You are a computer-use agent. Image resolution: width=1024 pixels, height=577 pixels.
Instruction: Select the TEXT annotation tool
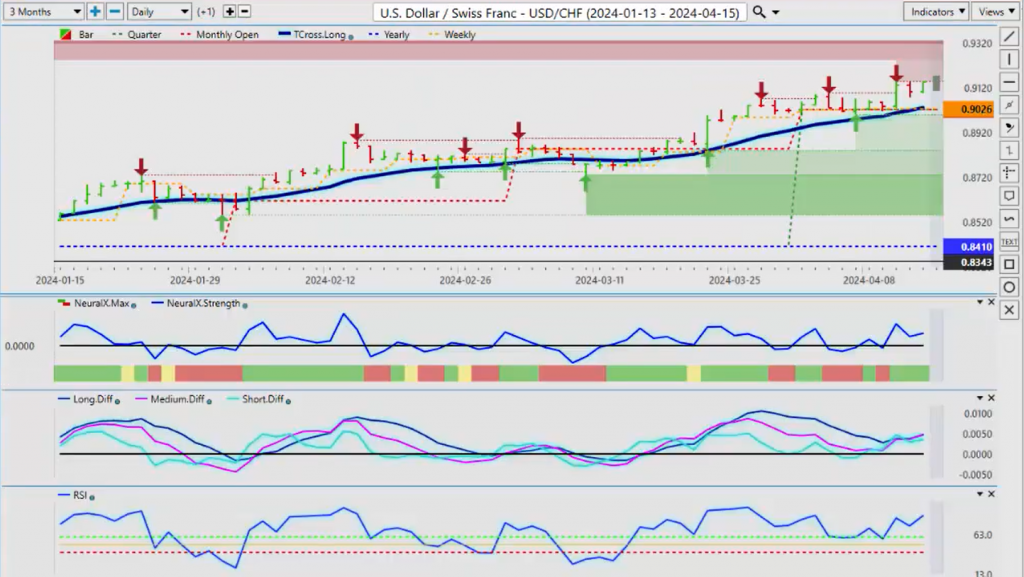[1009, 242]
